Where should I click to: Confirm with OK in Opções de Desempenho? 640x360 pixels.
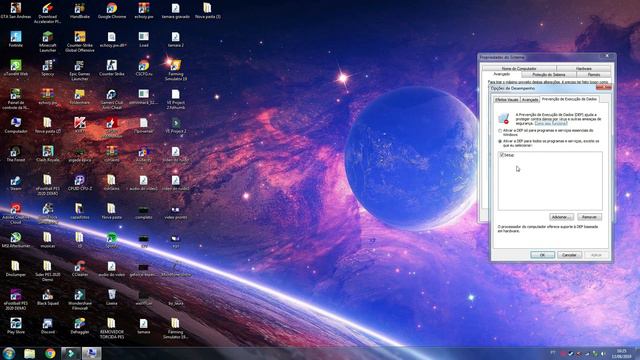tap(542, 255)
